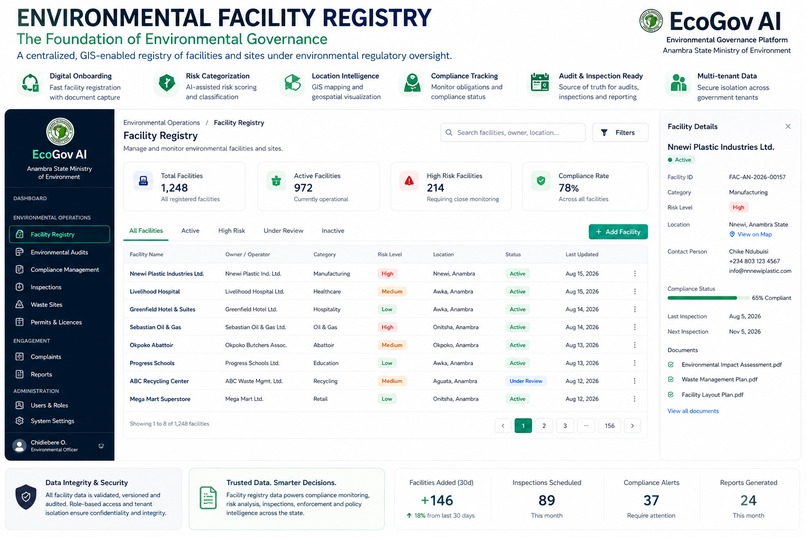
Task: Go to the previous page arrow
Action: (x=503, y=425)
